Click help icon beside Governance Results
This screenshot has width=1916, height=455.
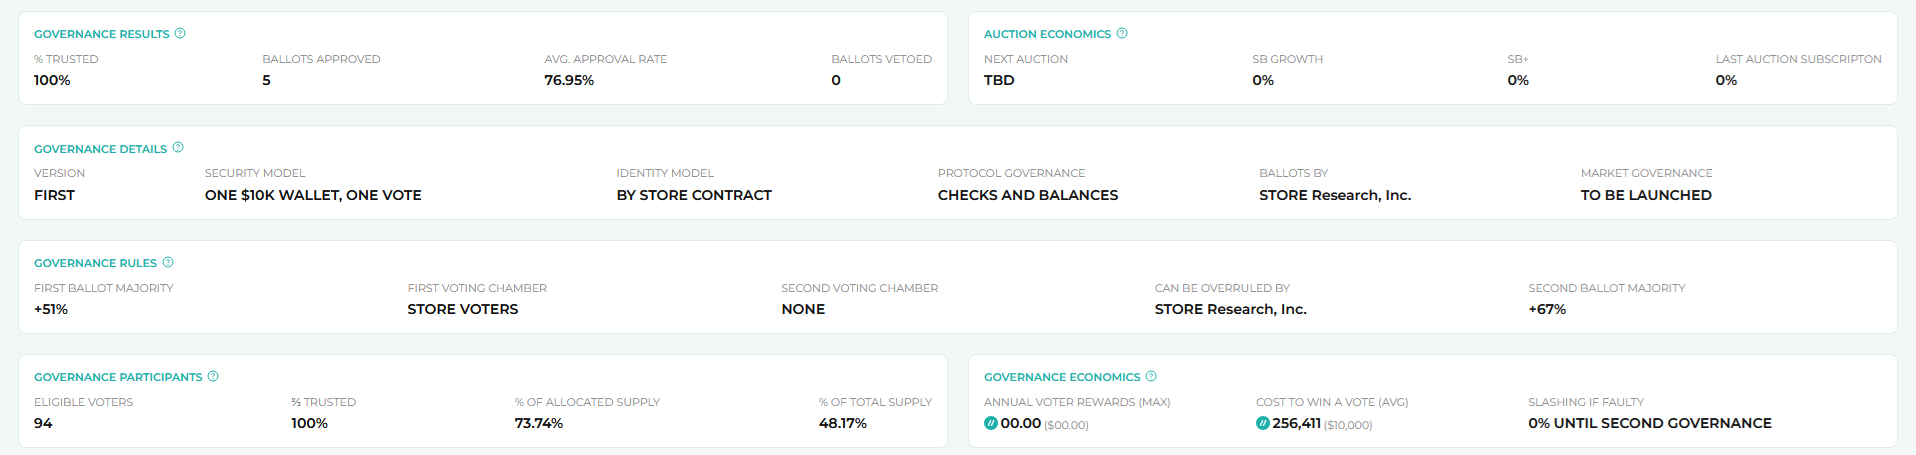tap(180, 33)
